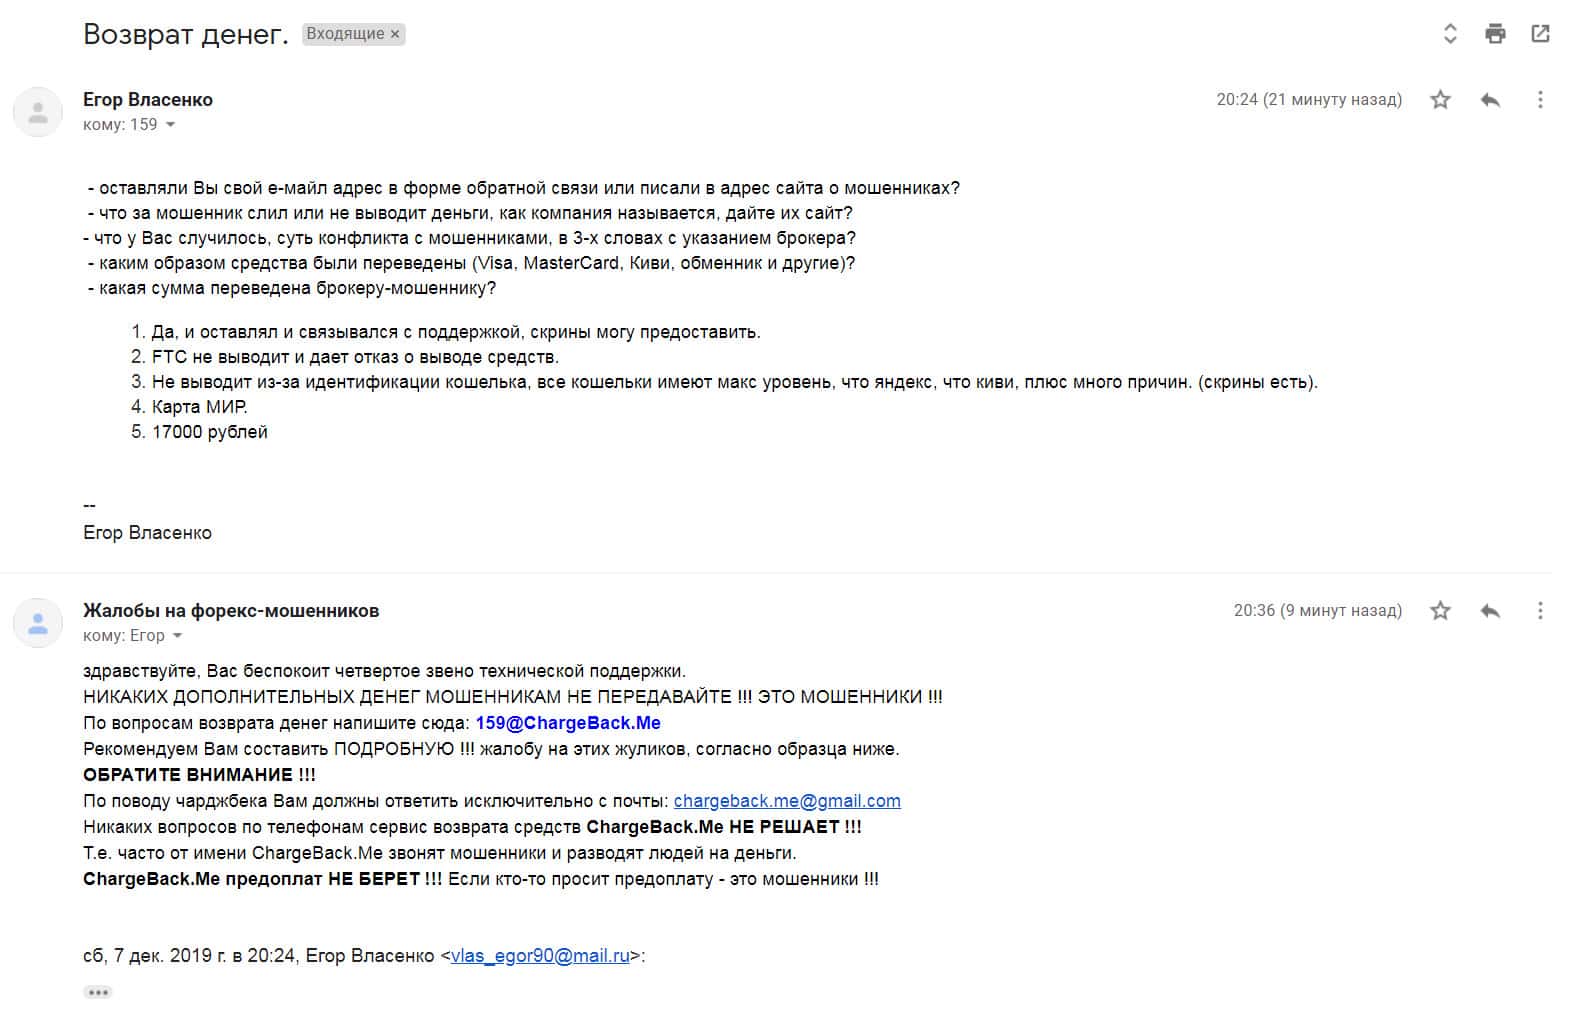Show trimmed quoted content
The width and height of the screenshot is (1571, 1012).
pos(98,992)
